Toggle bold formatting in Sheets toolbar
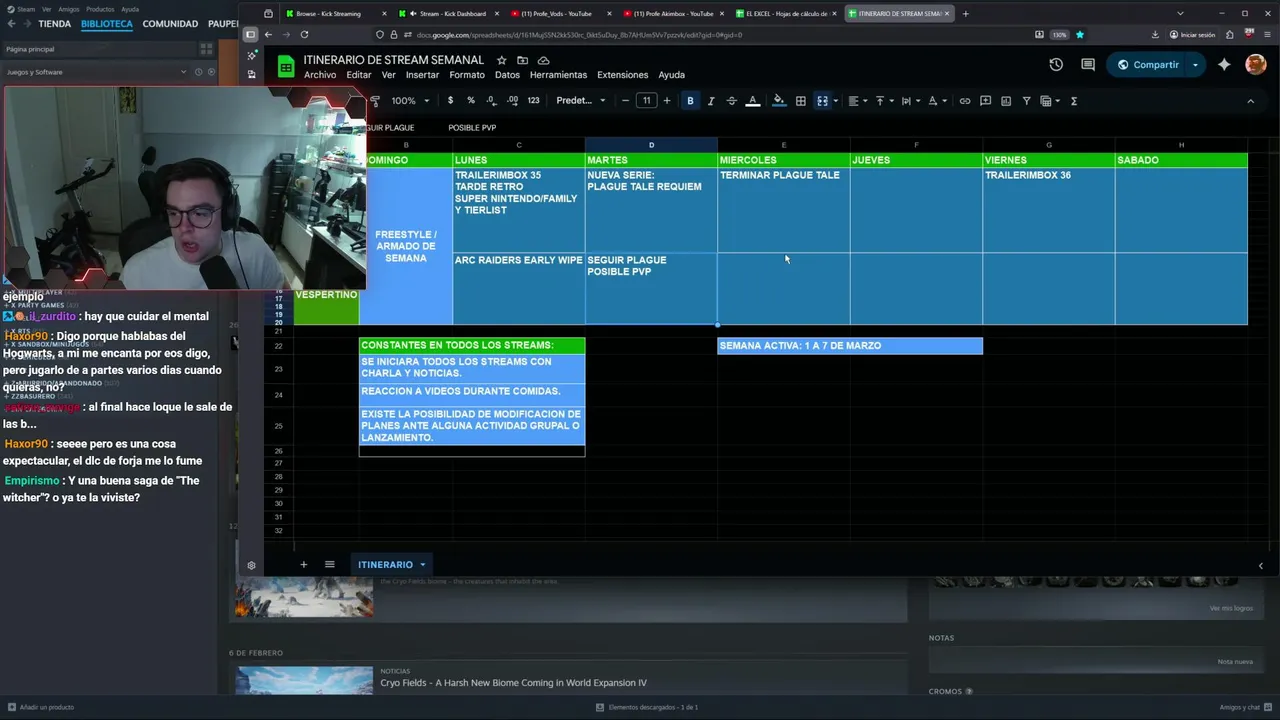This screenshot has width=1280, height=720. (690, 101)
